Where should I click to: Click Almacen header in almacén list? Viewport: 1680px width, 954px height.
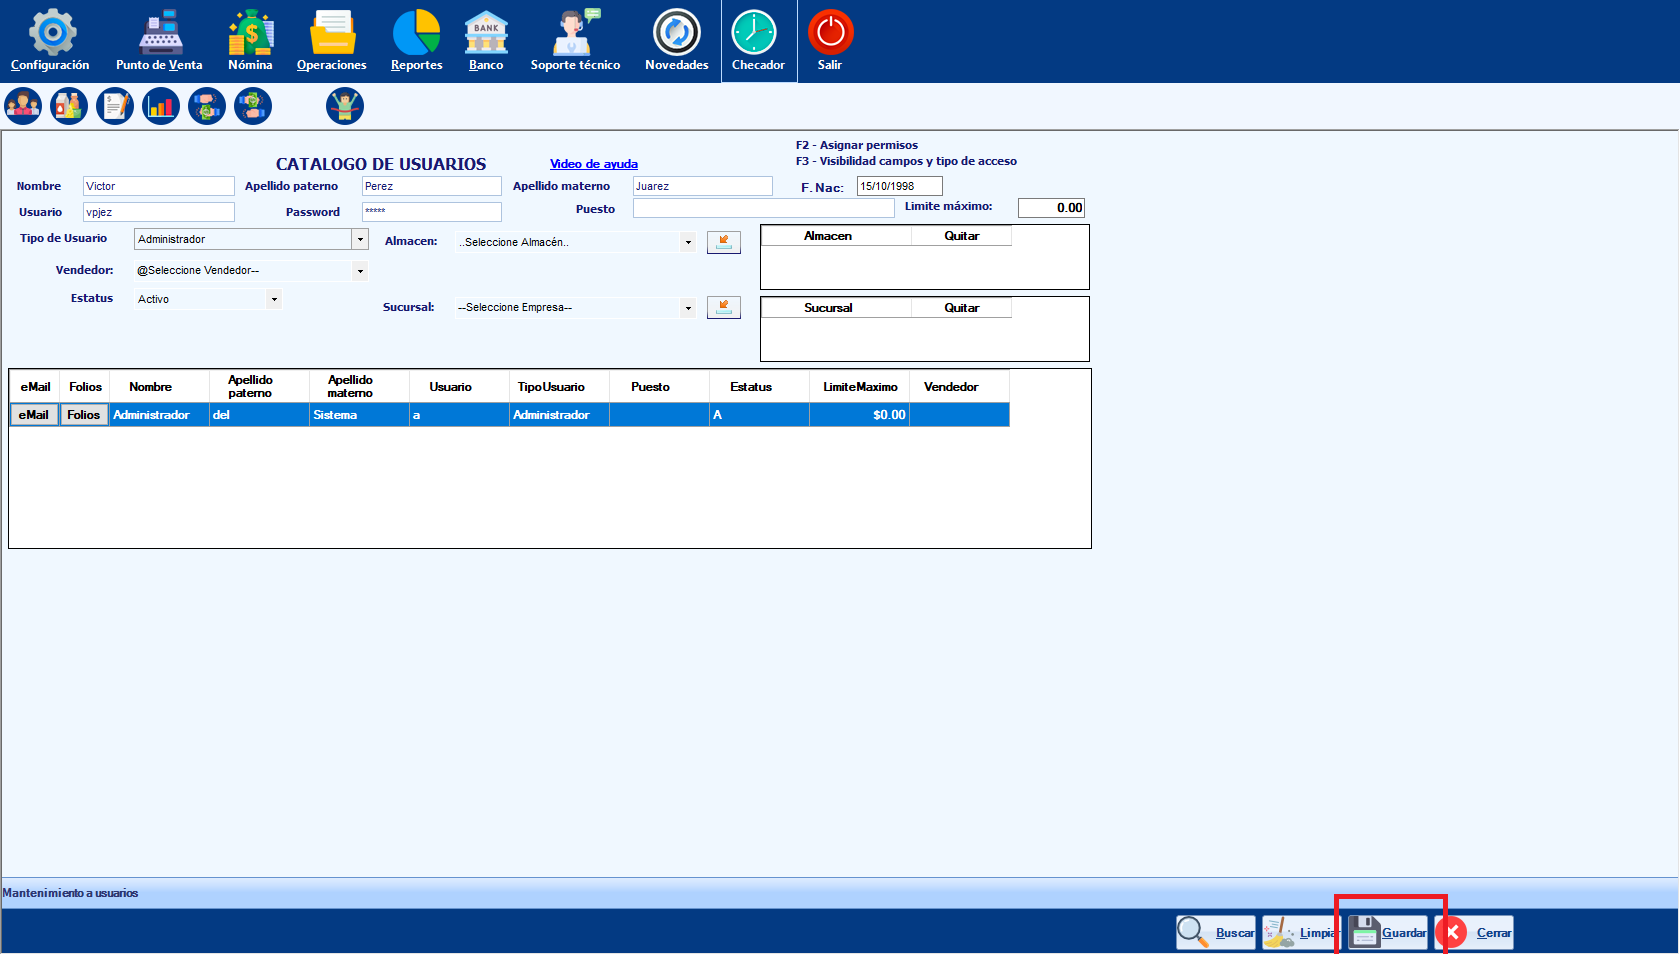pyautogui.click(x=836, y=236)
